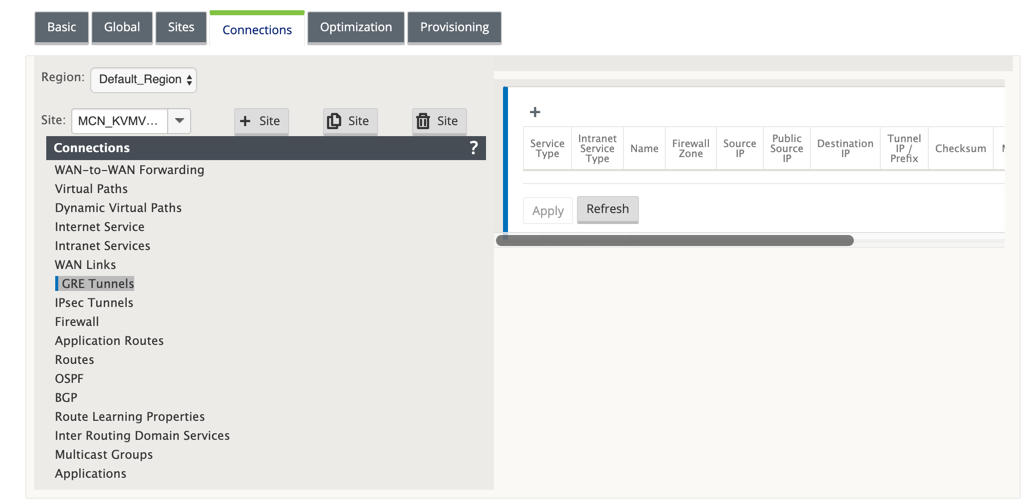Open Multicast Groups section
This screenshot has width=1024, height=503.
pos(105,454)
